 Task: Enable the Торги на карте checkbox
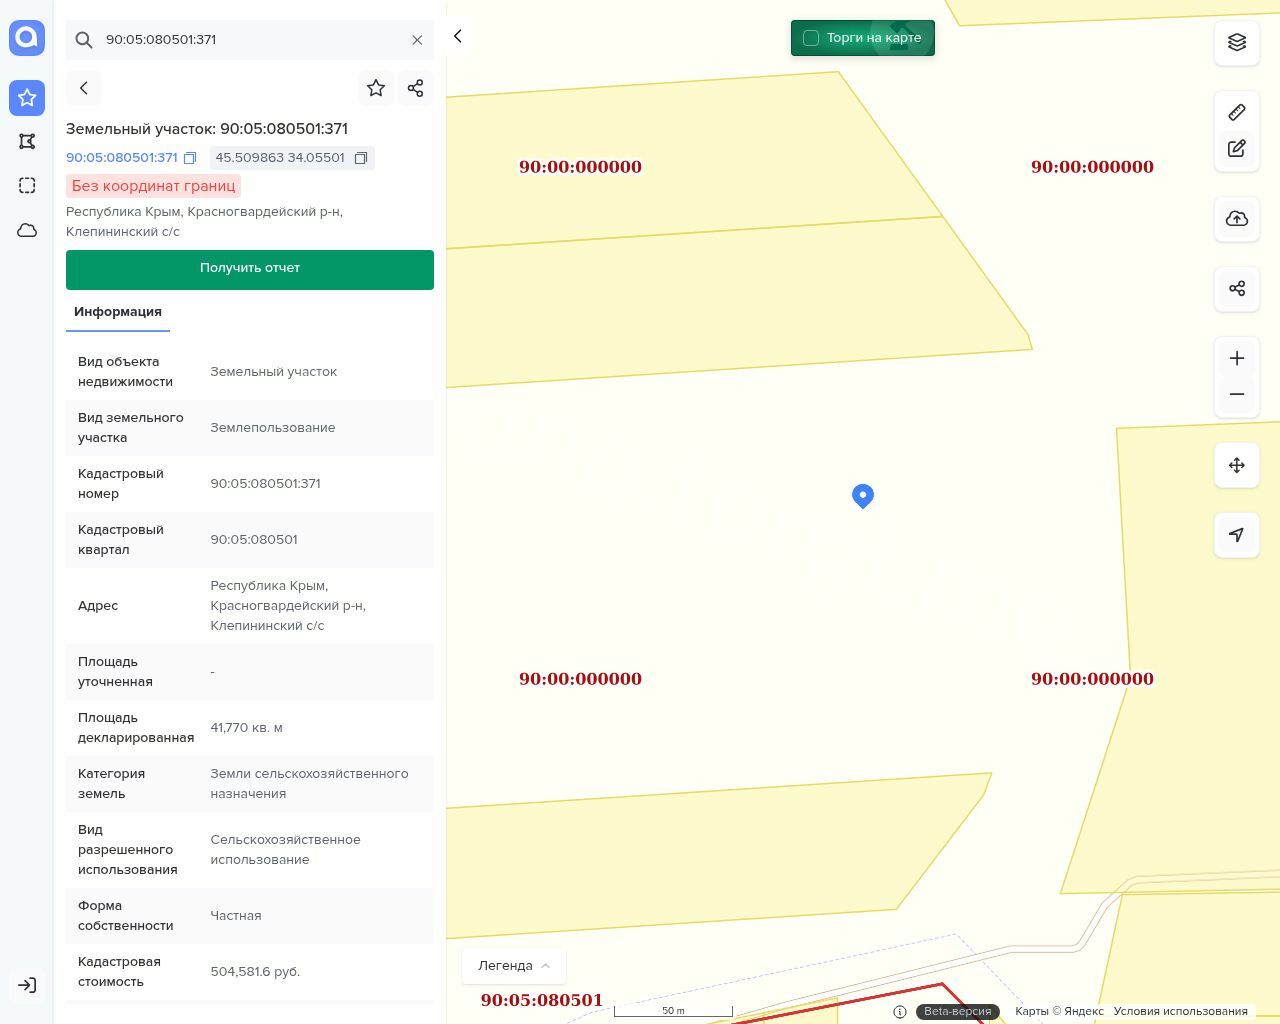coord(811,38)
